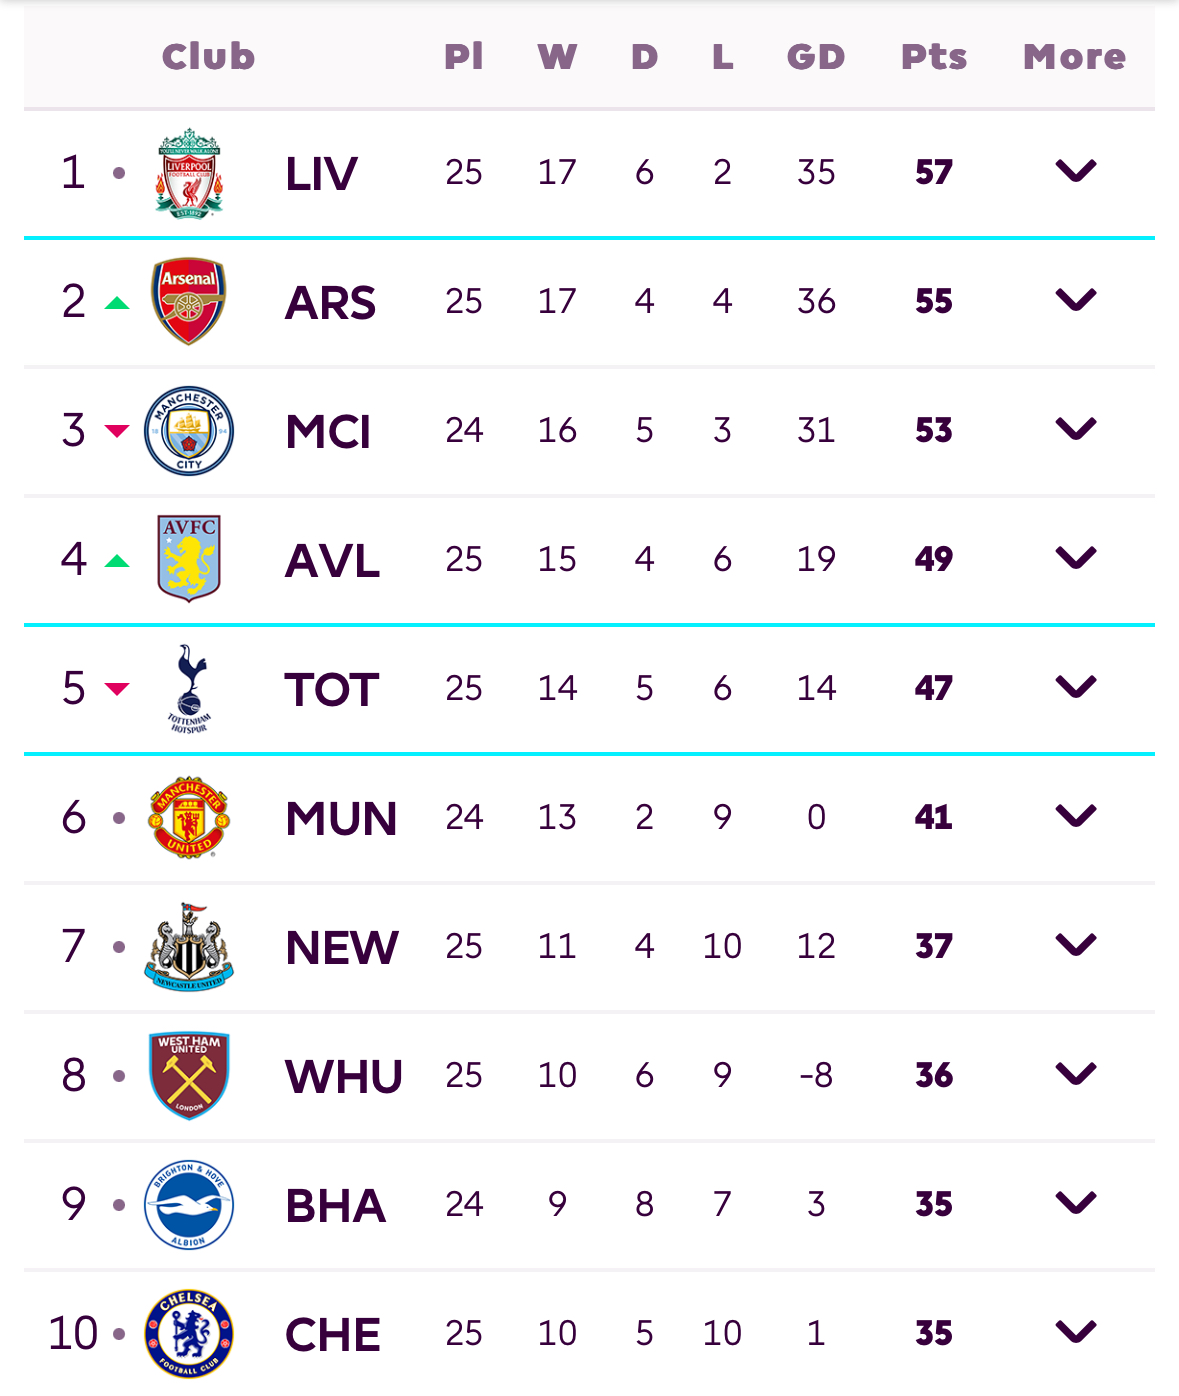Click the Pts column header

coord(932,57)
